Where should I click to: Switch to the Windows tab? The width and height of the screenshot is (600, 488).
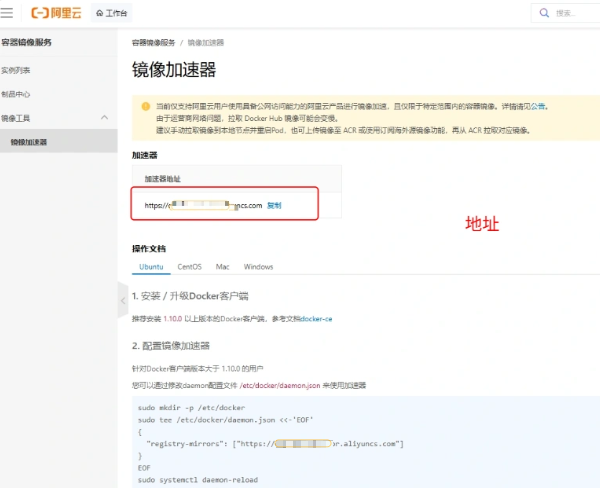pos(259,267)
